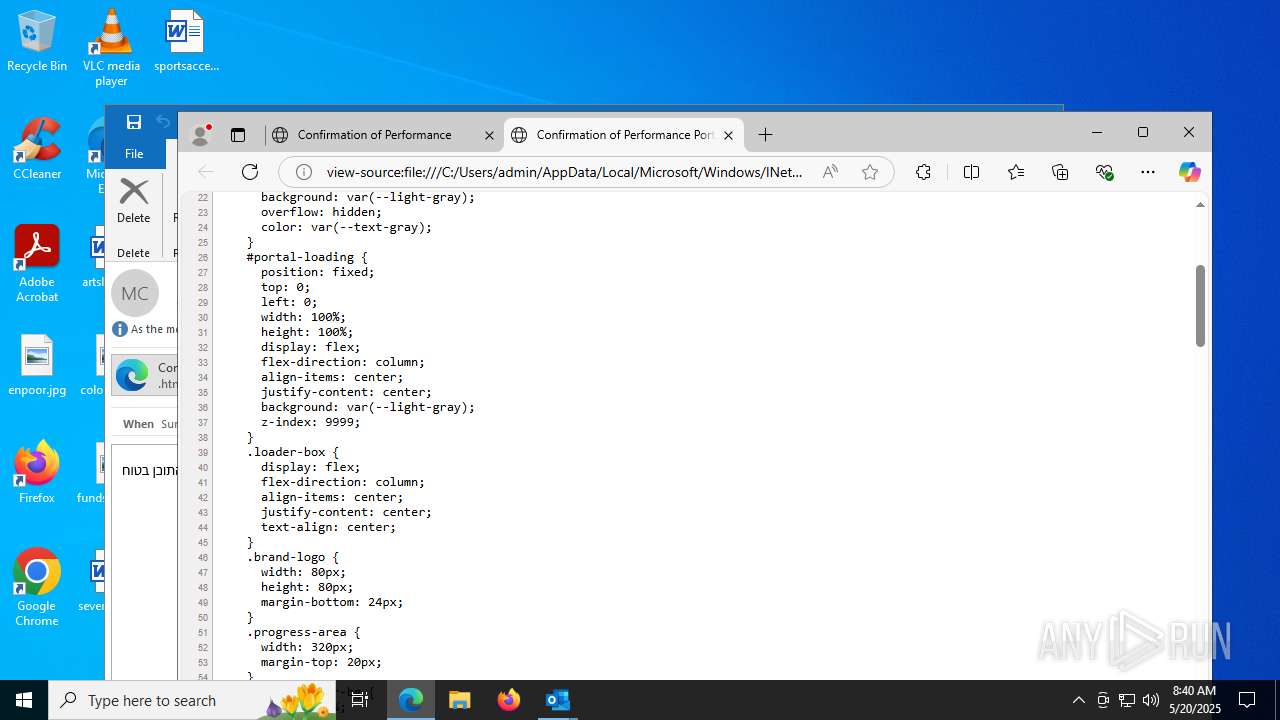Open the Extensions puzzle icon

(x=923, y=172)
